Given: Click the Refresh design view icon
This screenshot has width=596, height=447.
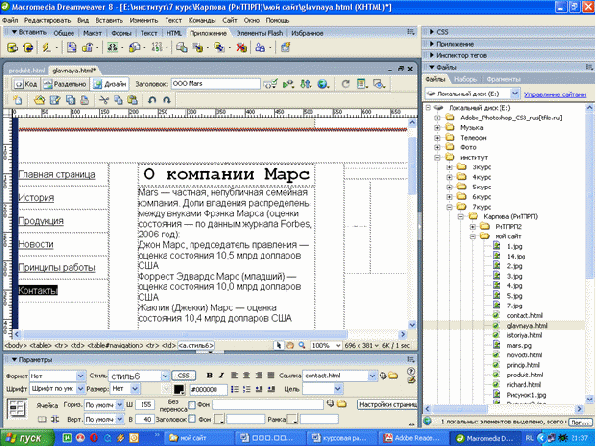Looking at the screenshot, I should [345, 84].
